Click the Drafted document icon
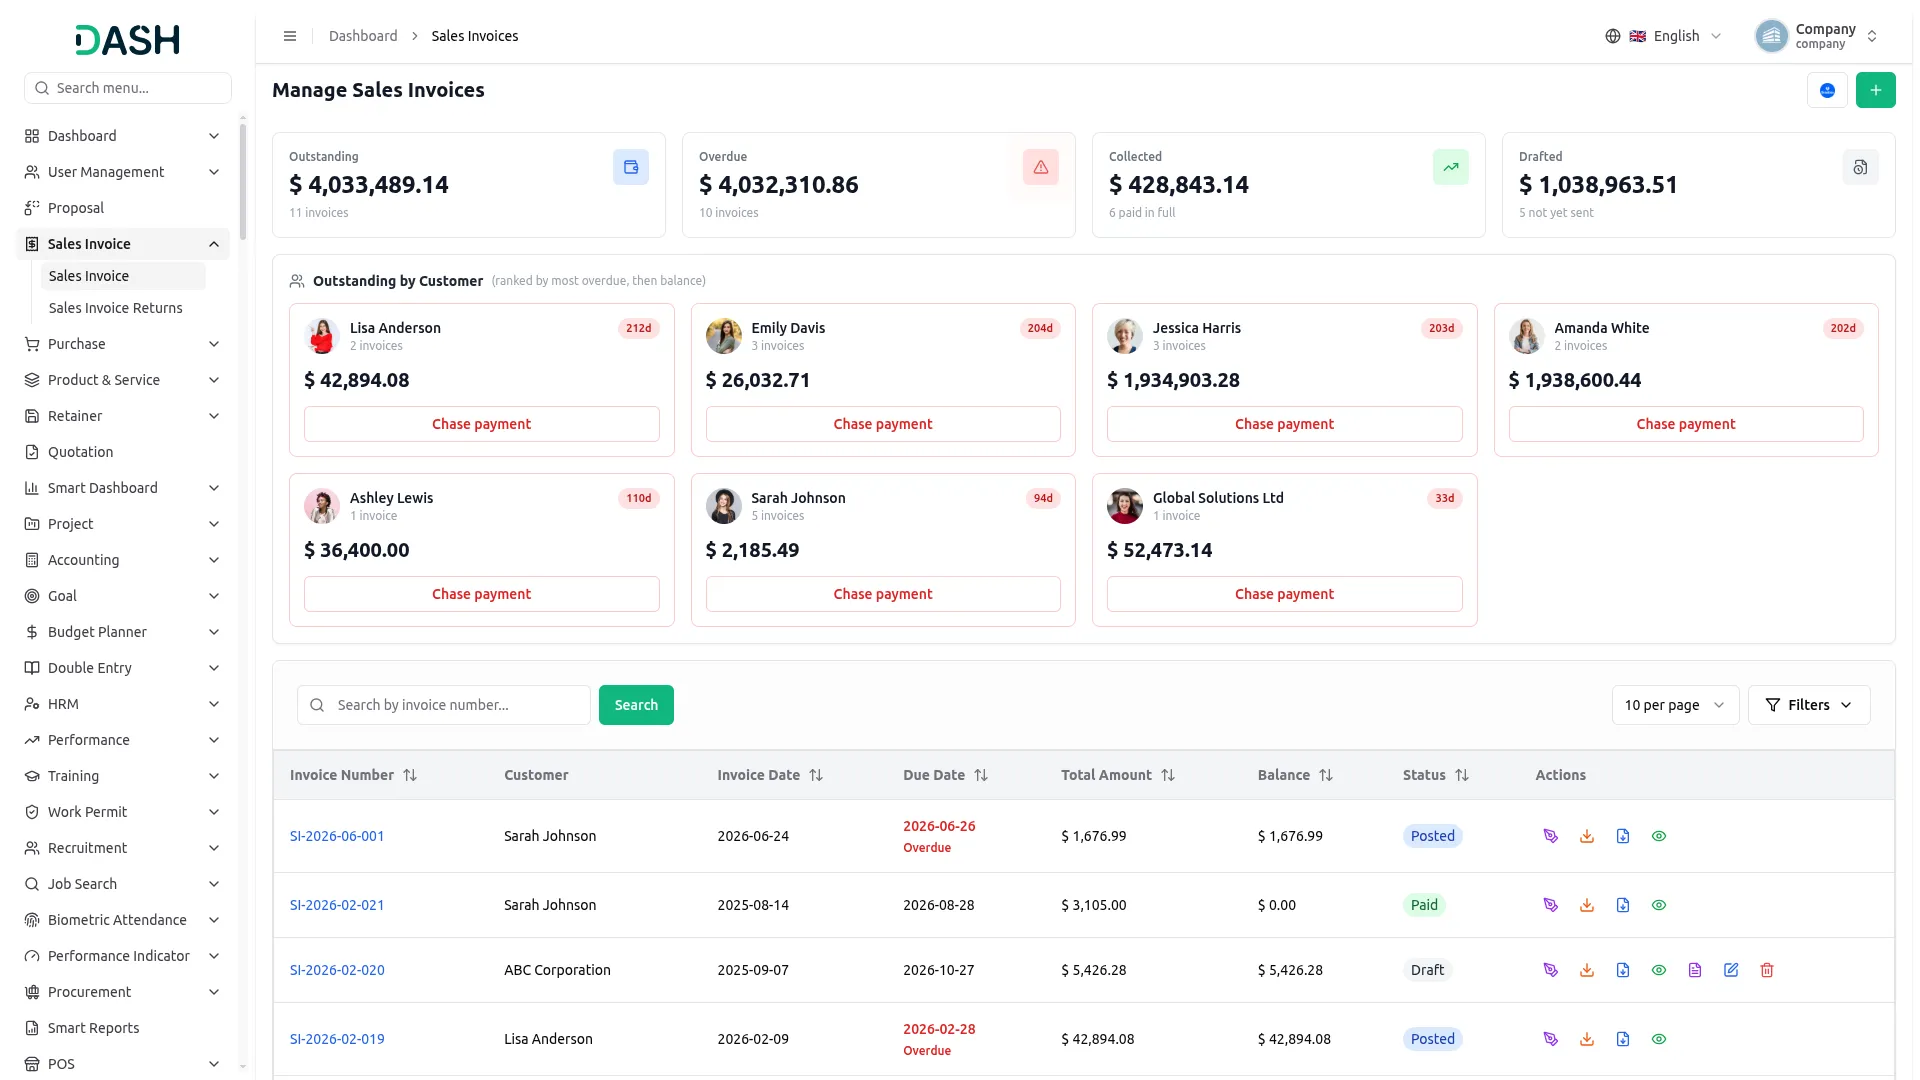 pos(1860,167)
